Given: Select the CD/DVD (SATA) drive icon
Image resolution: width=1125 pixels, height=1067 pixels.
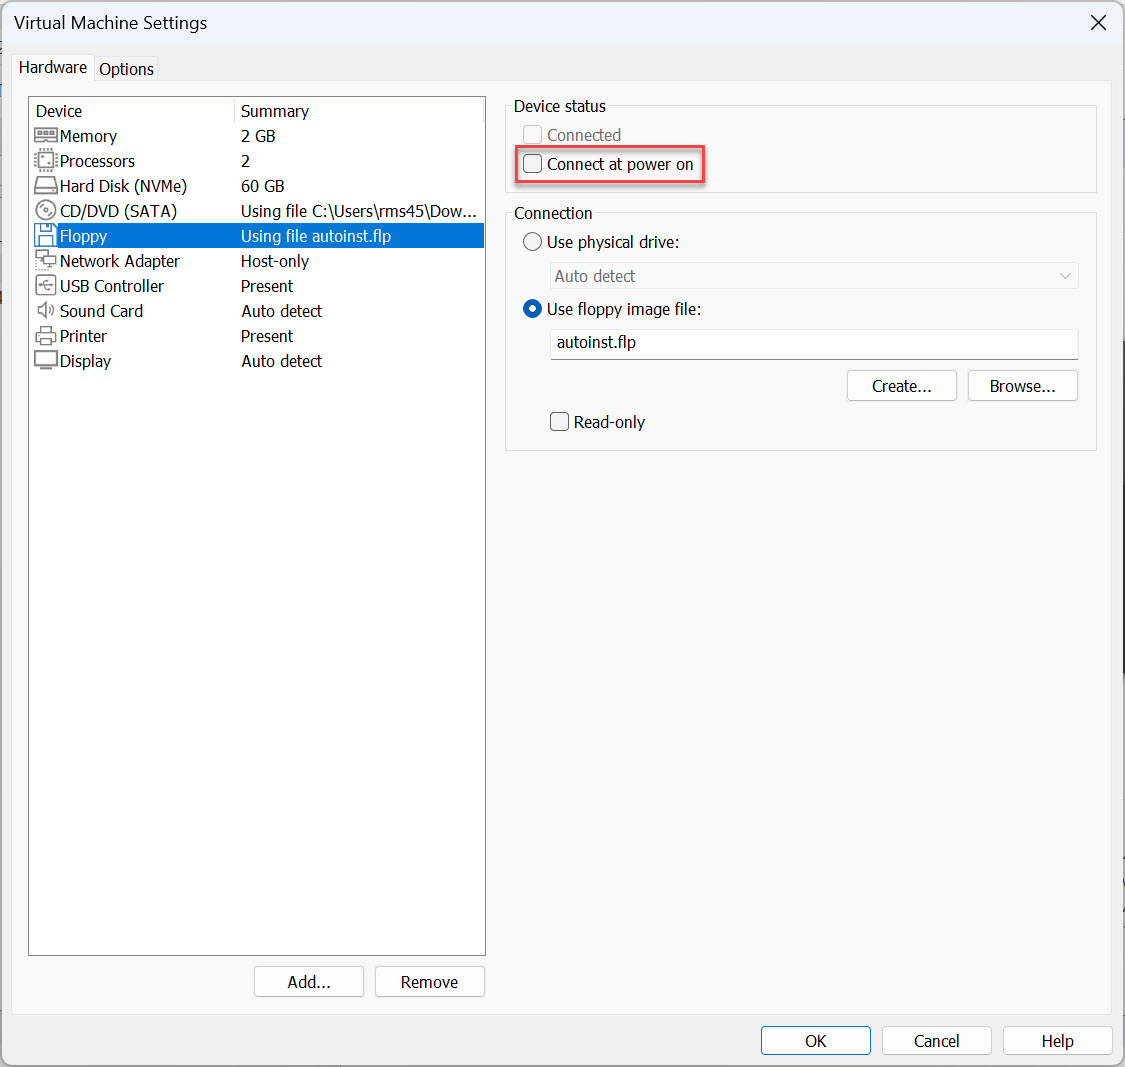Looking at the screenshot, I should click(x=46, y=211).
